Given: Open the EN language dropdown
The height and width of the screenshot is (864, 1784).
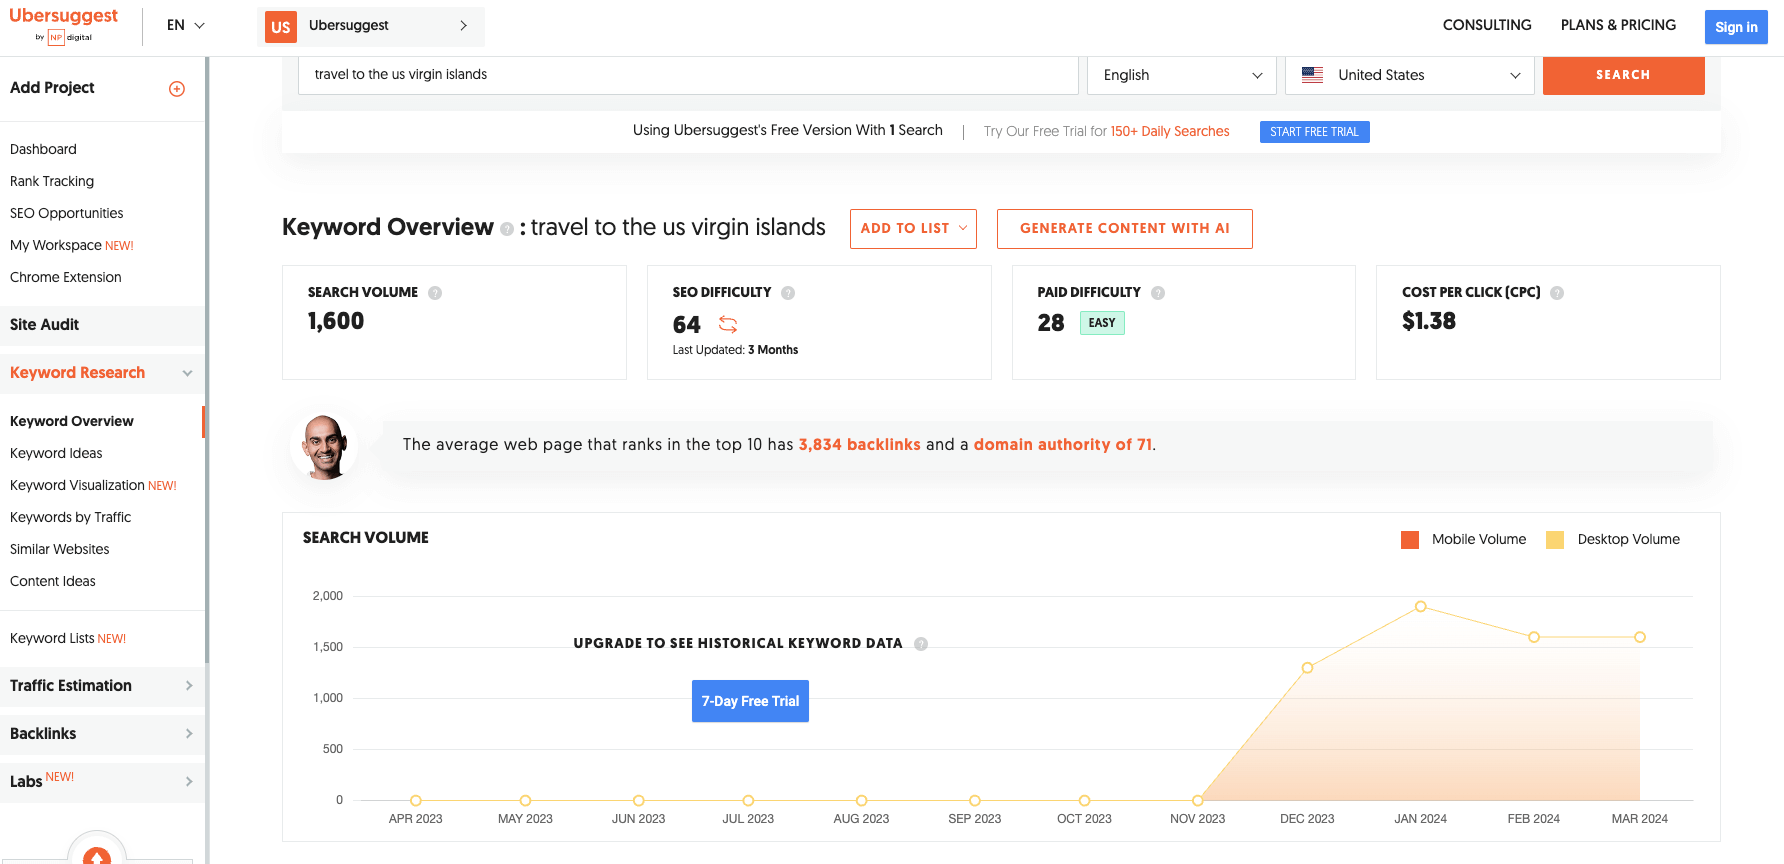Looking at the screenshot, I should click(186, 25).
